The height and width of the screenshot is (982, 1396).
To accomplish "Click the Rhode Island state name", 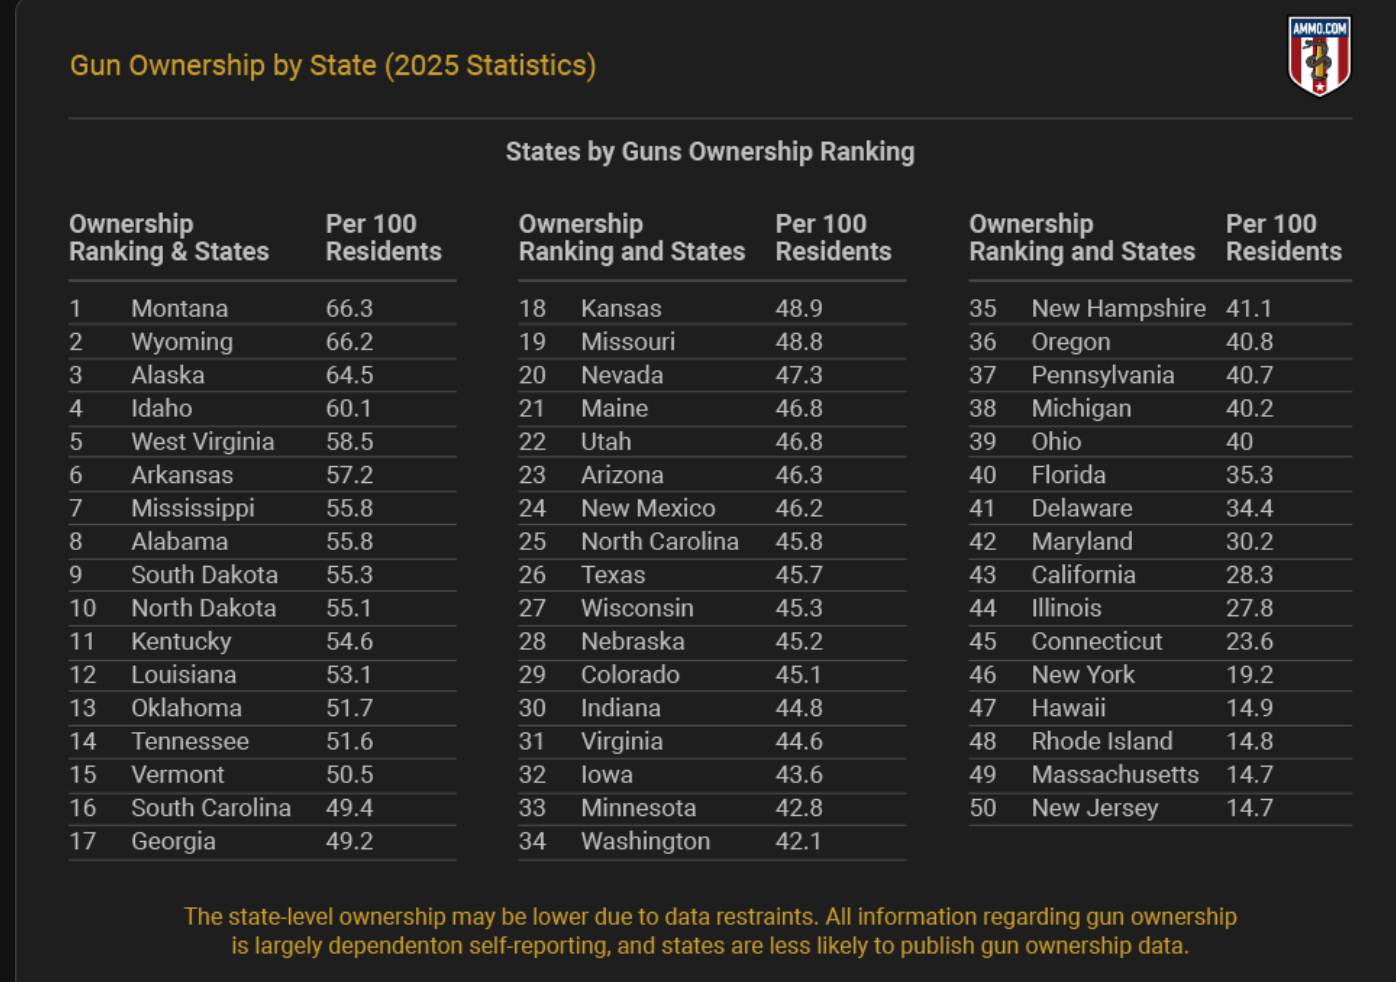I will point(1101,742).
